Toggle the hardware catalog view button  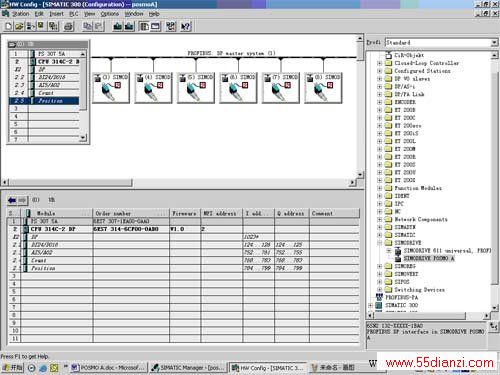point(144,26)
